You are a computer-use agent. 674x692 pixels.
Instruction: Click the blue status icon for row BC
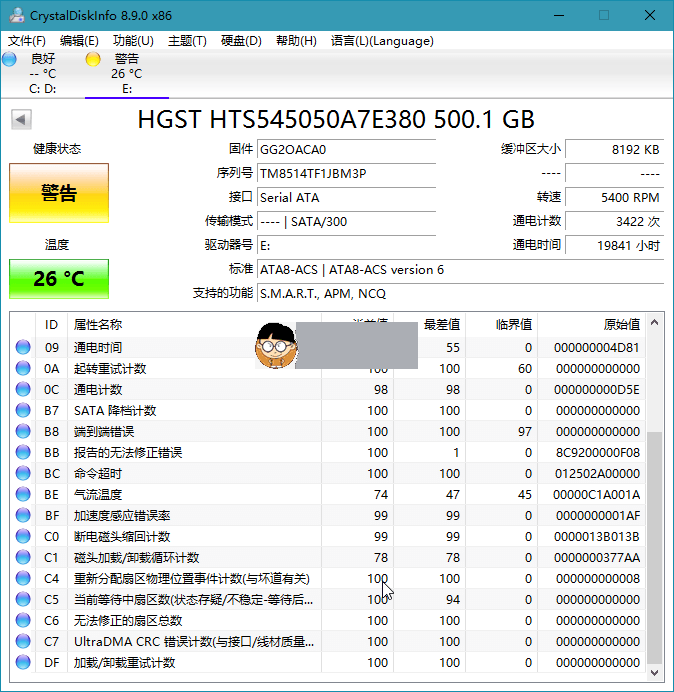pyautogui.click(x=23, y=474)
